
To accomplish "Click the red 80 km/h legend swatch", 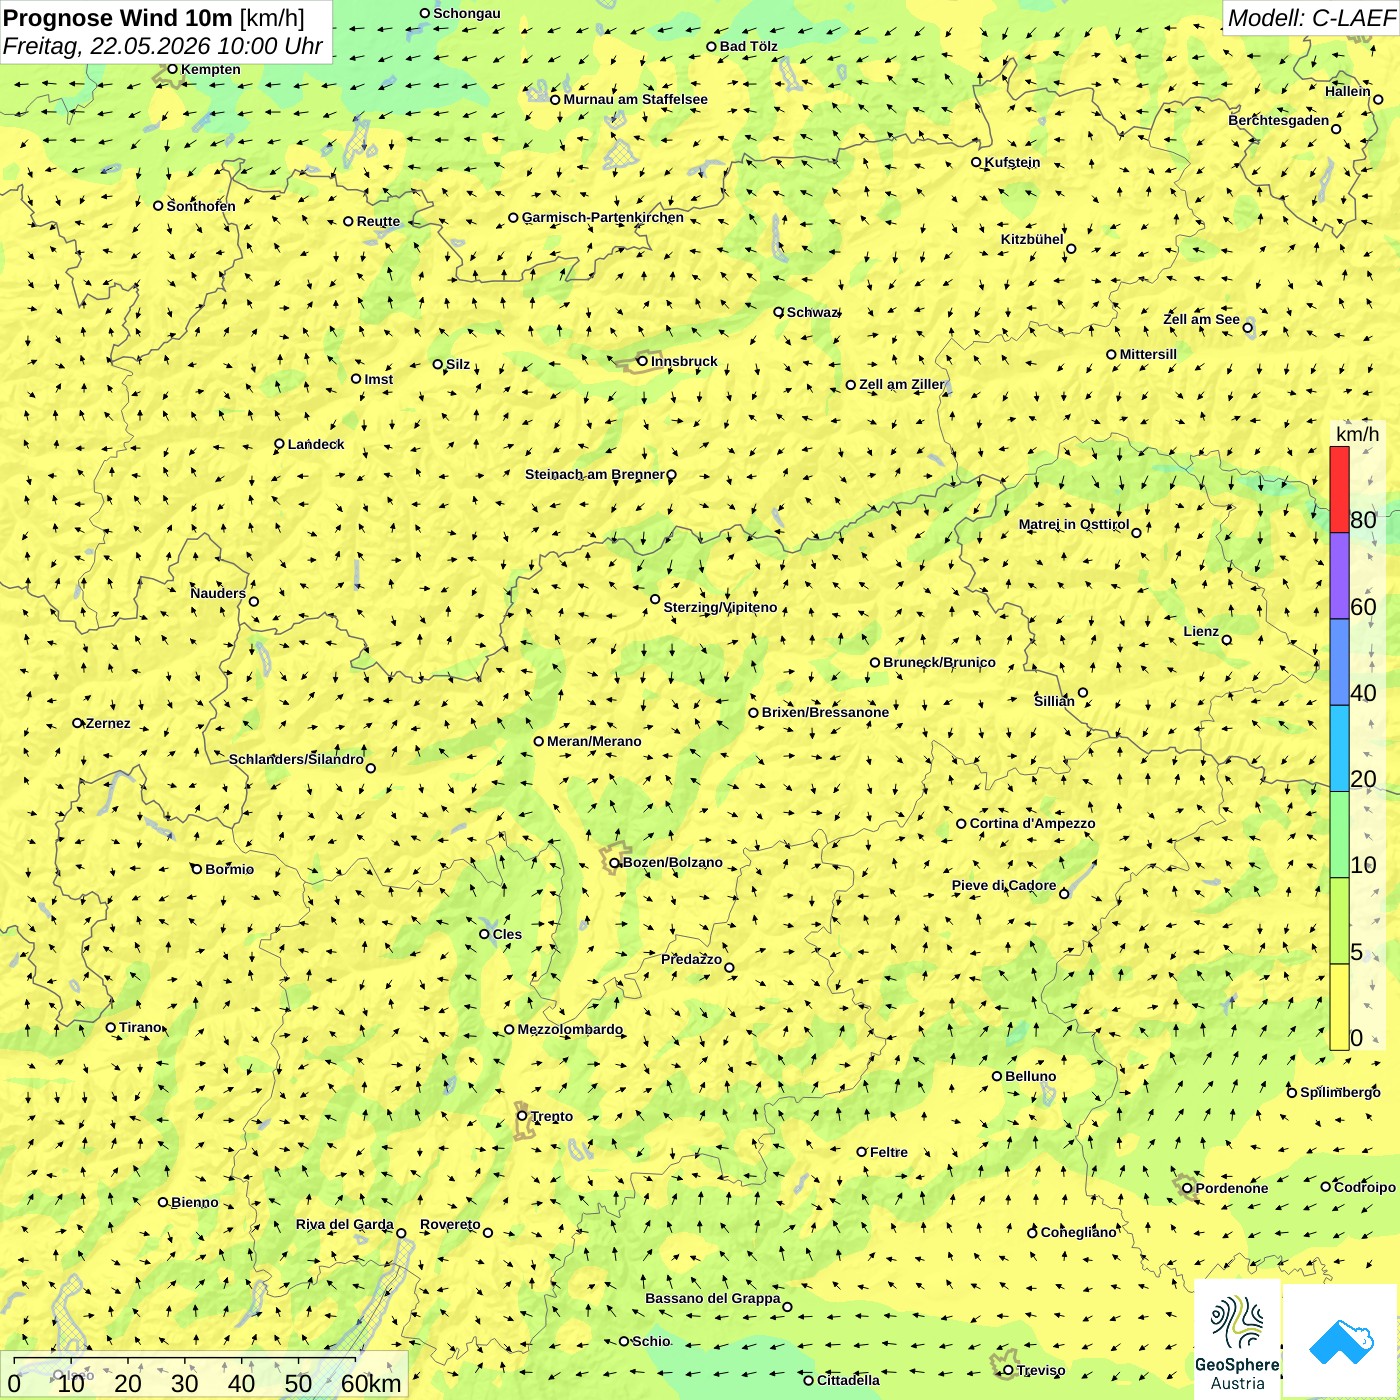I will coord(1339,489).
